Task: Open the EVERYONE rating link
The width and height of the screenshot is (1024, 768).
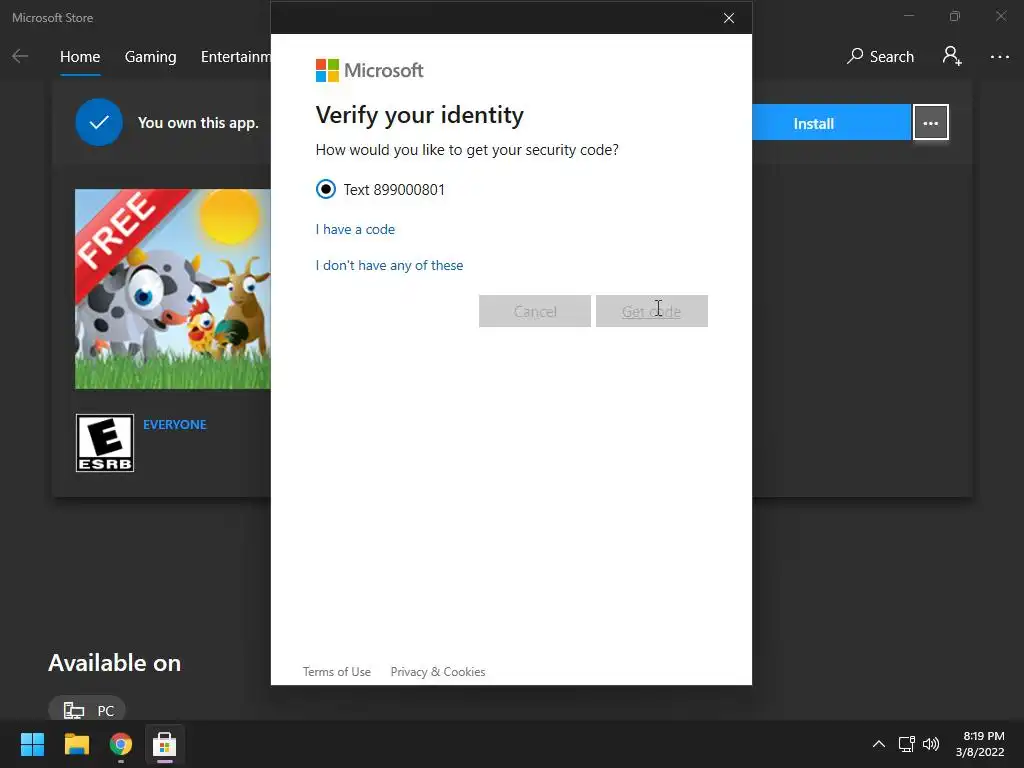Action: coord(174,424)
